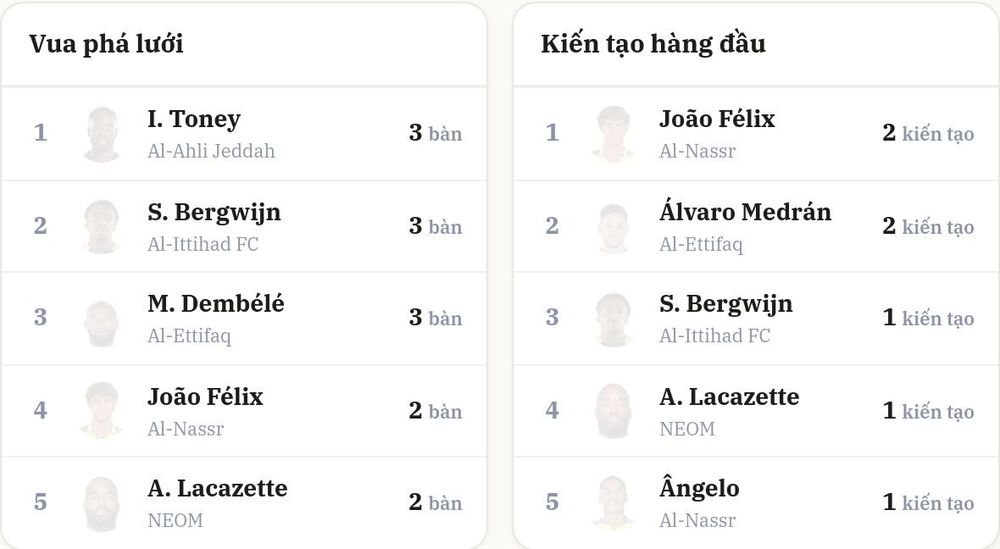Screen dimensions: 1000x549
Task: Select S. Bergwijn's 1 kiến tạo stat
Action: coord(929,318)
